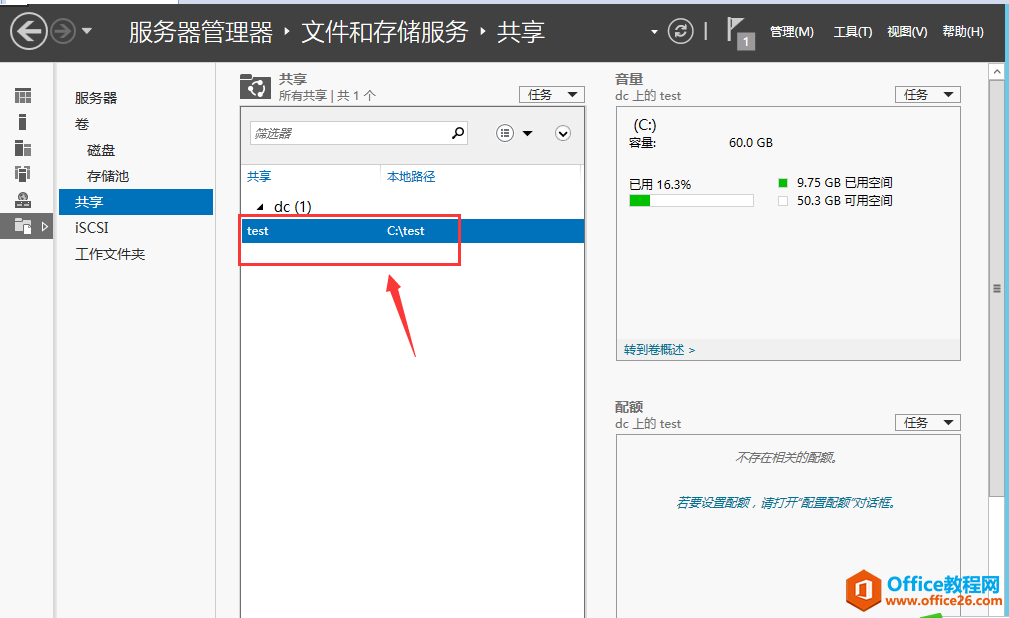Expand filter criteria with chevron button

(563, 133)
